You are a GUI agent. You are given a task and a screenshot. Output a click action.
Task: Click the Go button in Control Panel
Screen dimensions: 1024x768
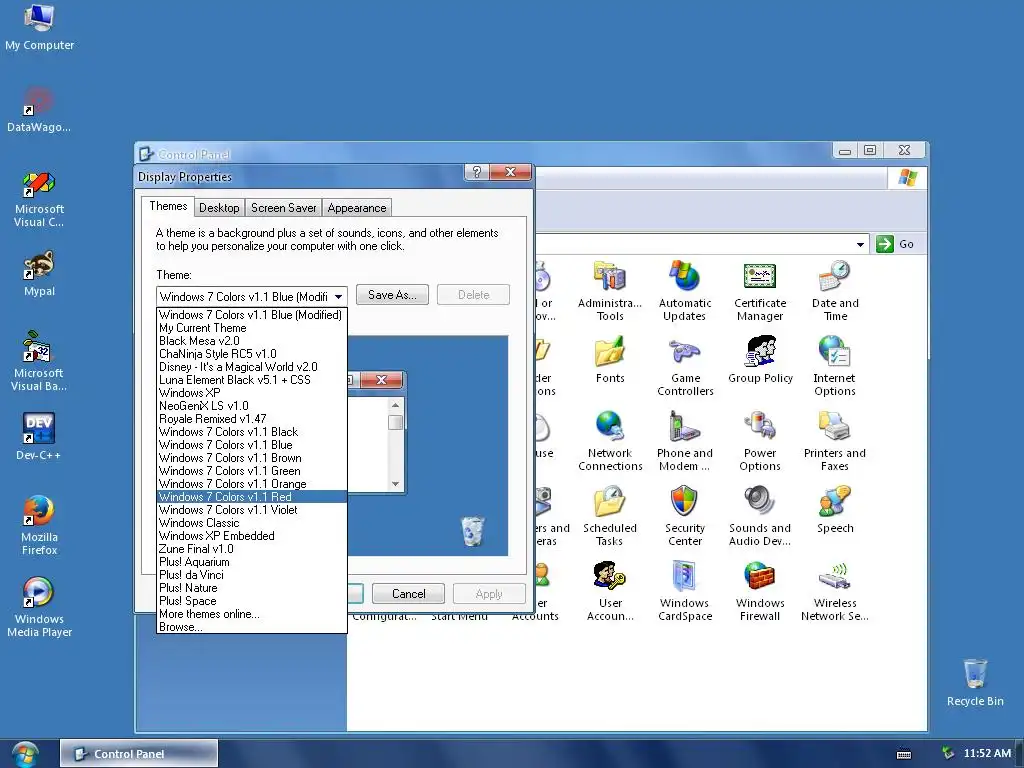[895, 244]
